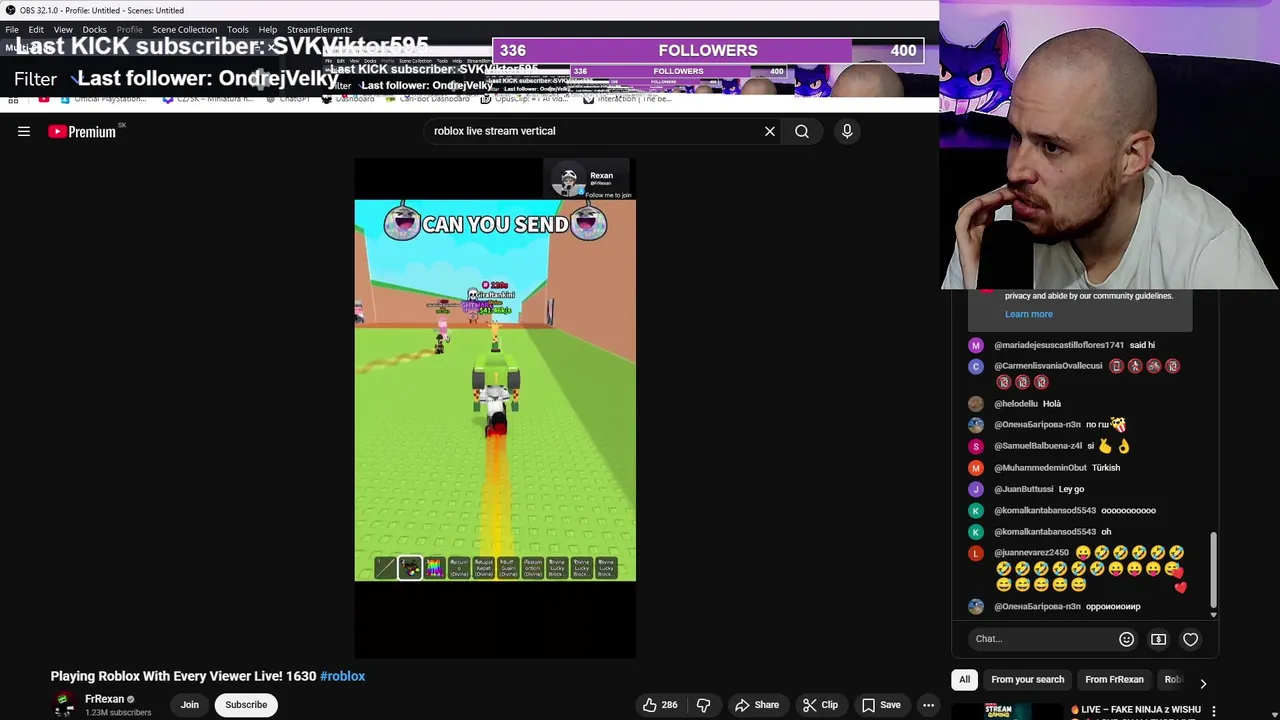Go to YouTube Premium home logo

click(84, 131)
